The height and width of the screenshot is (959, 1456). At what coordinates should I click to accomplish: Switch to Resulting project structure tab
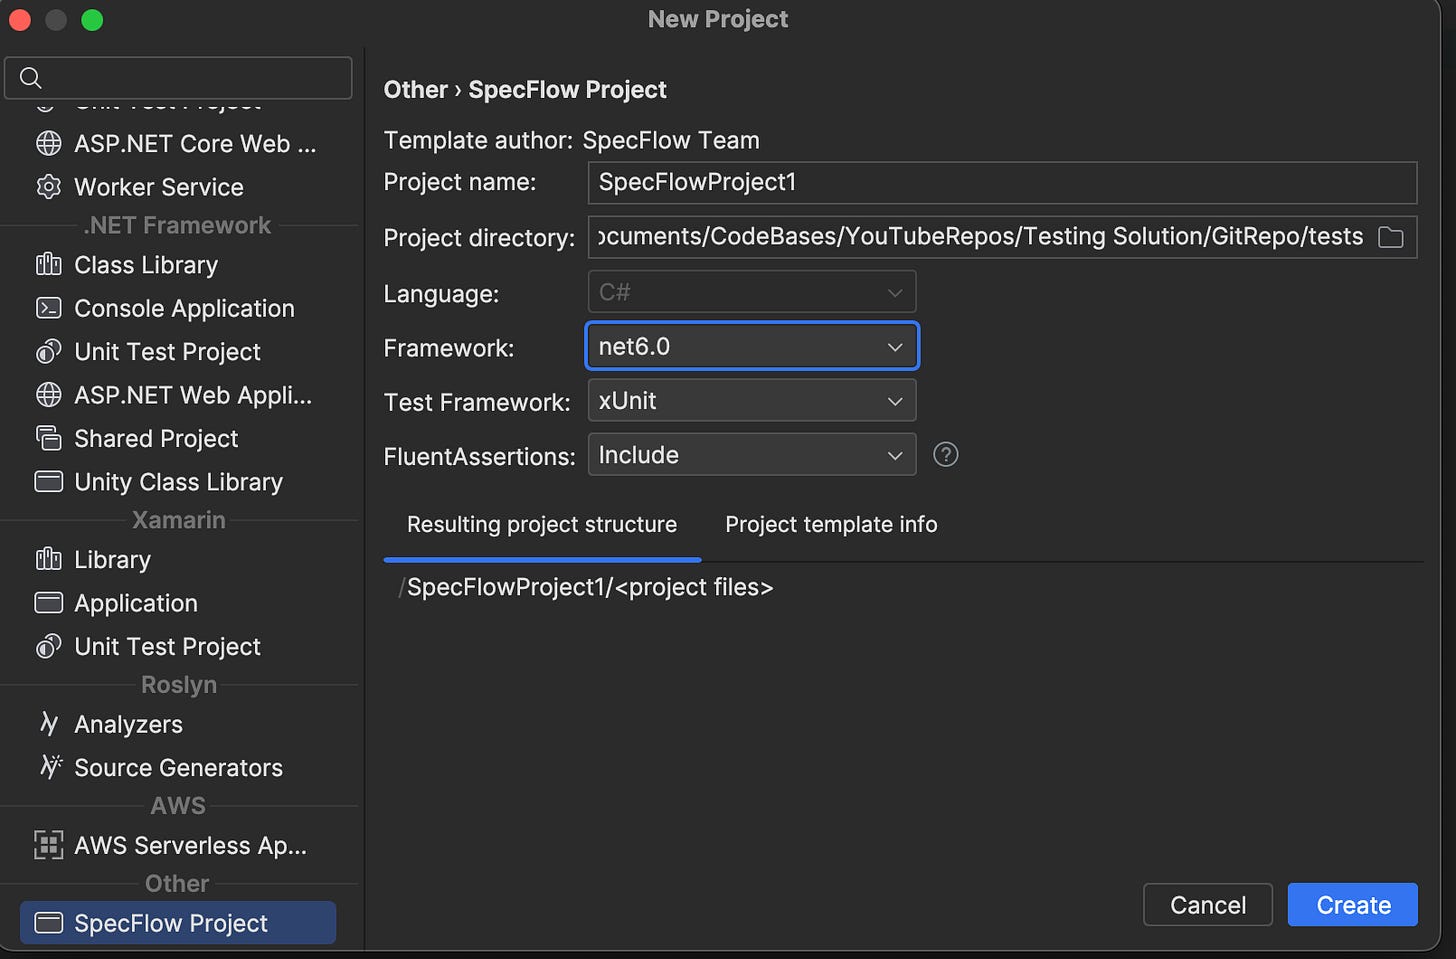click(x=542, y=525)
